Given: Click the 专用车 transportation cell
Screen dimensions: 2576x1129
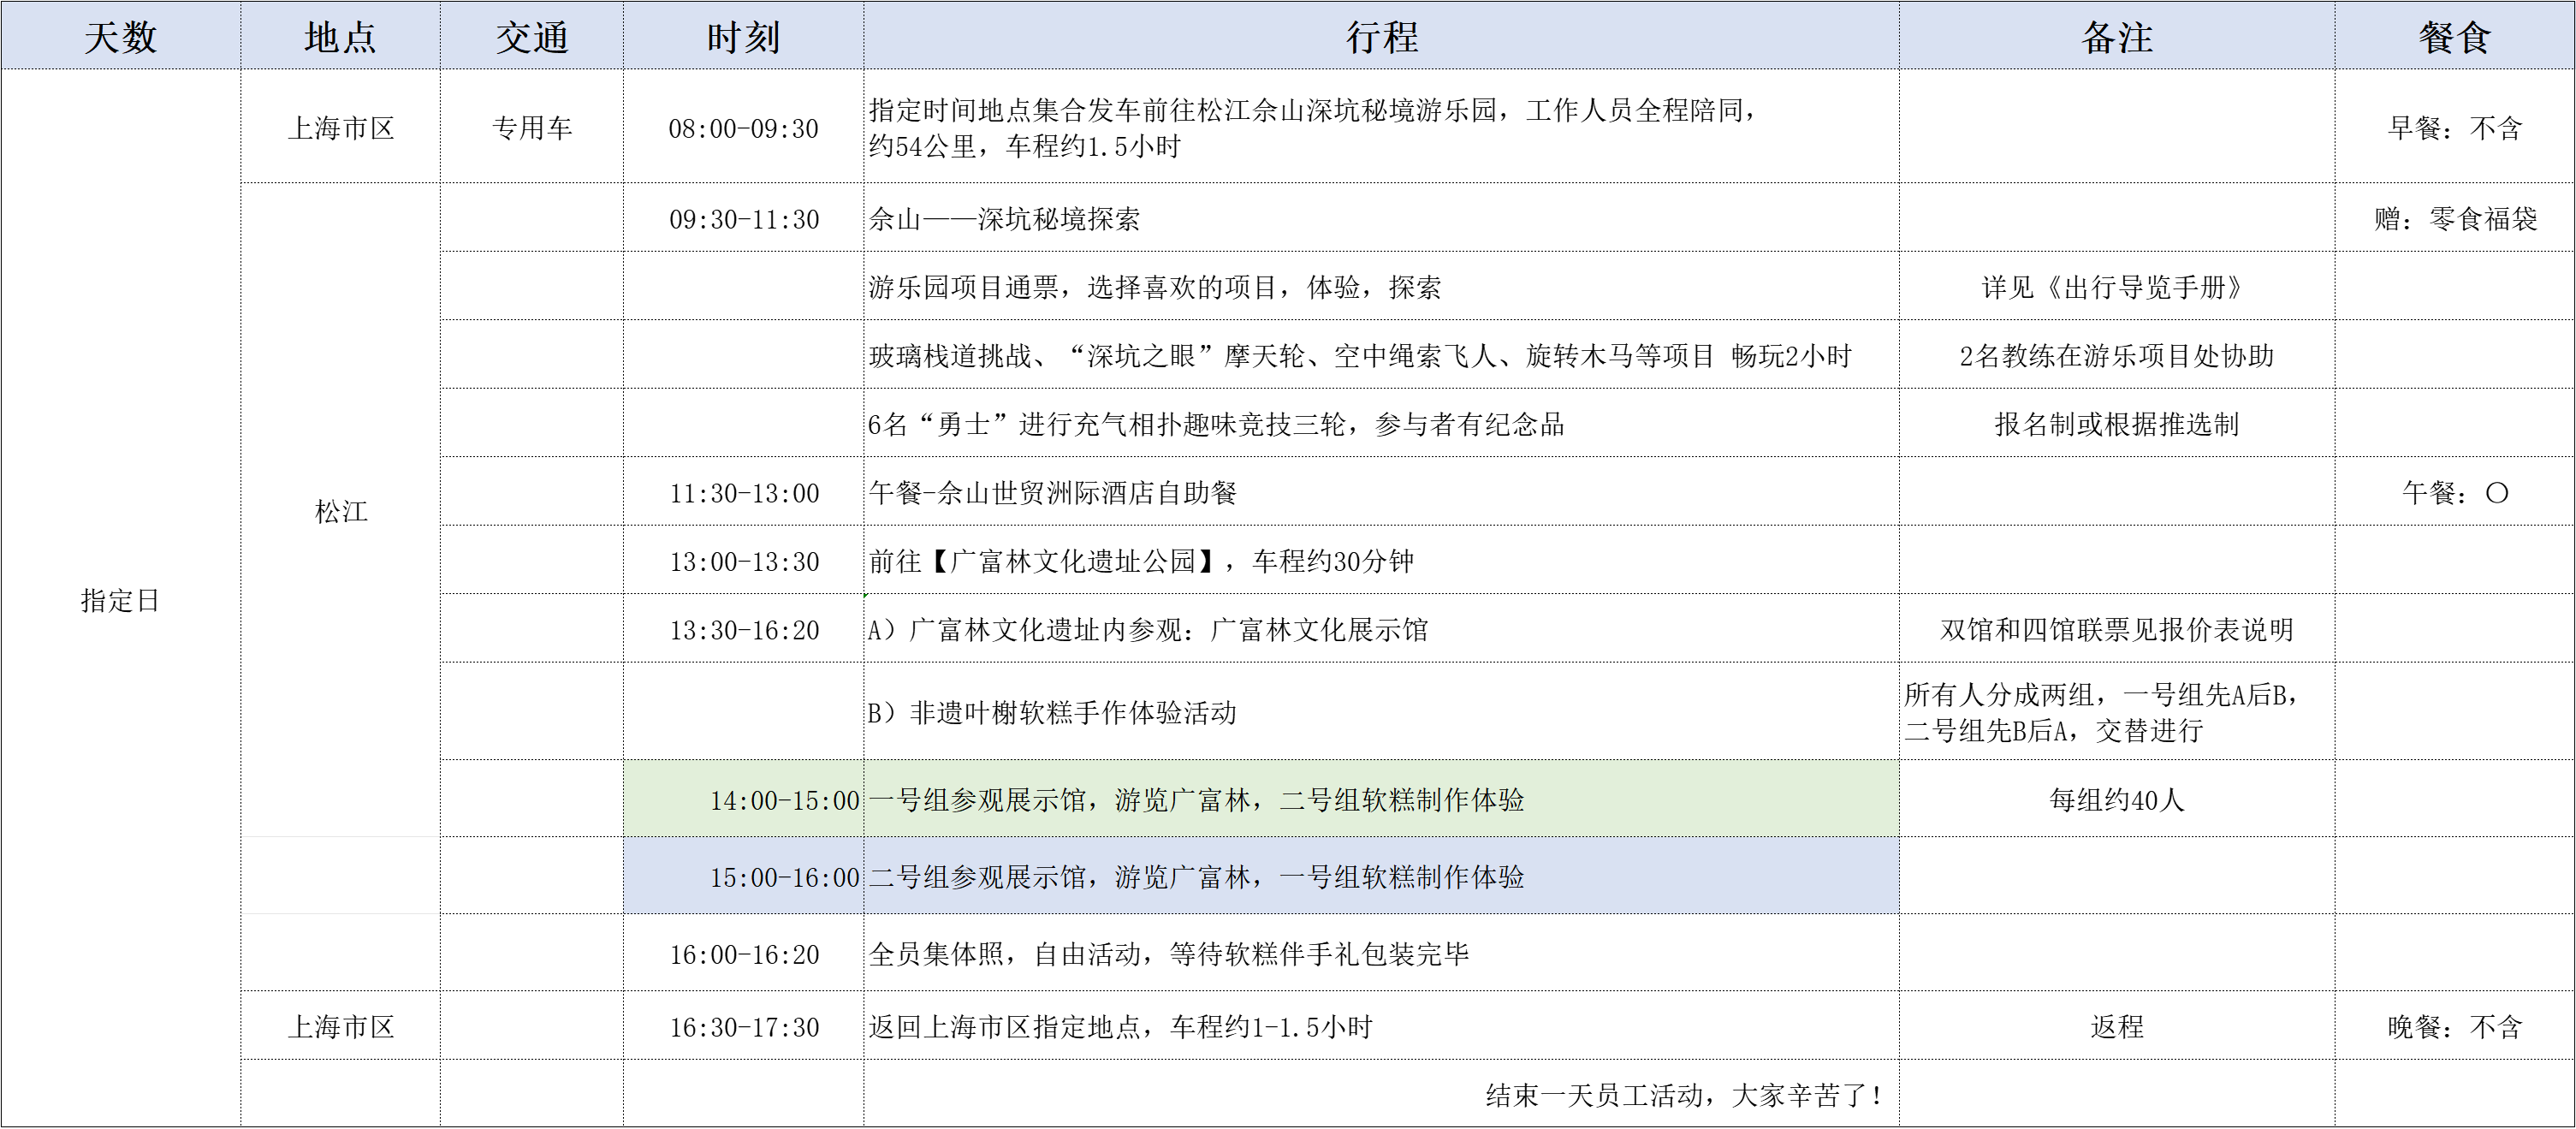Looking at the screenshot, I should click(530, 128).
